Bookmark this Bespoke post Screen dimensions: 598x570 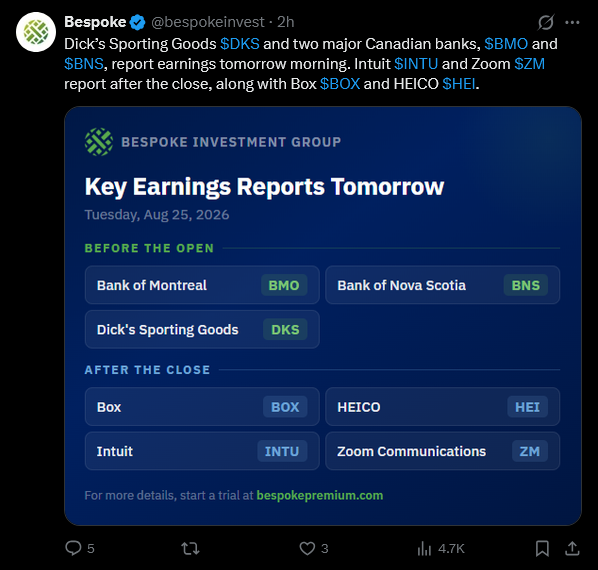pyautogui.click(x=542, y=548)
